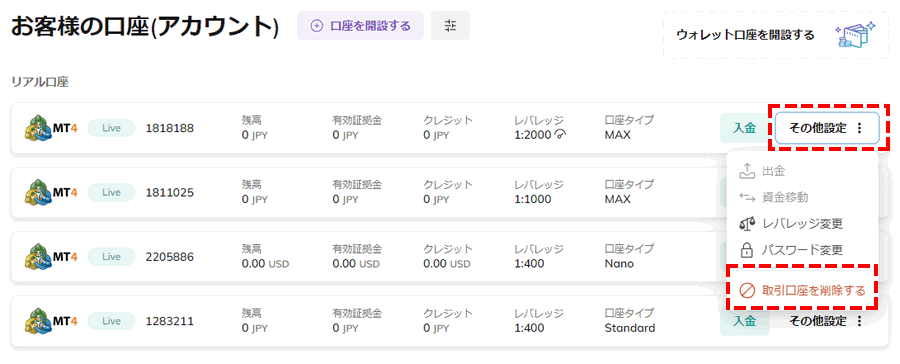Open その他設定 dropdown for account 1818188
Image resolution: width=900 pixels, height=364 pixels.
point(827,128)
